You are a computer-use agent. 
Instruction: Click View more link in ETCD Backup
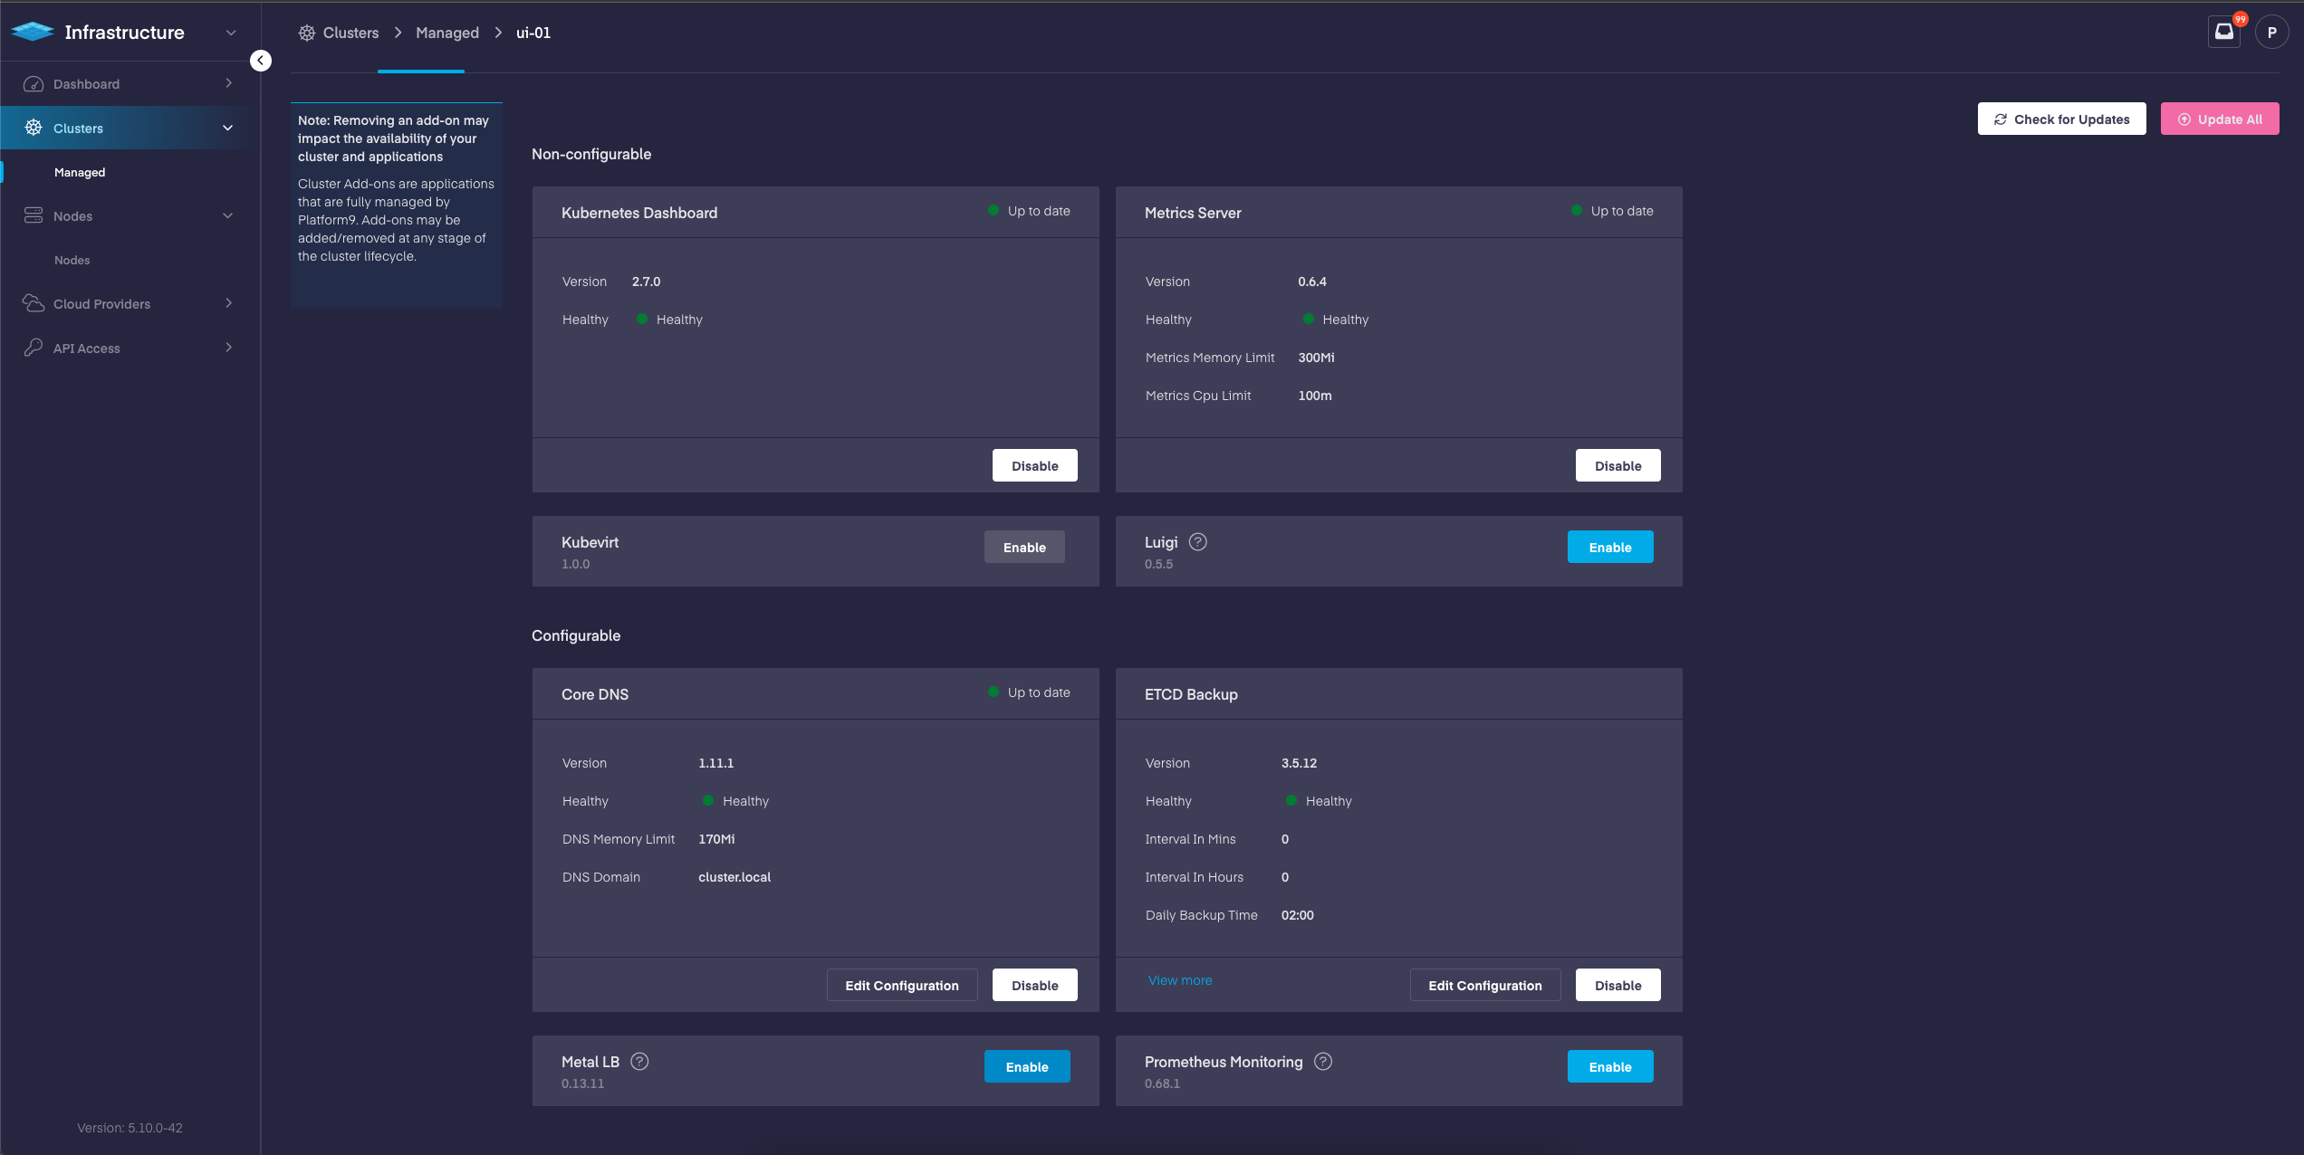(1179, 980)
